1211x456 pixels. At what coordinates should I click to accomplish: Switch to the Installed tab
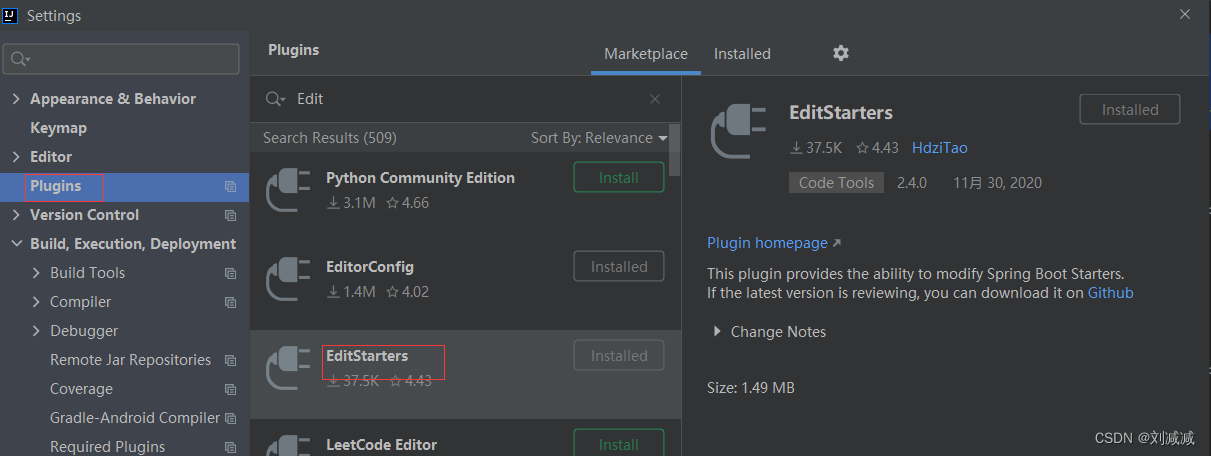742,54
